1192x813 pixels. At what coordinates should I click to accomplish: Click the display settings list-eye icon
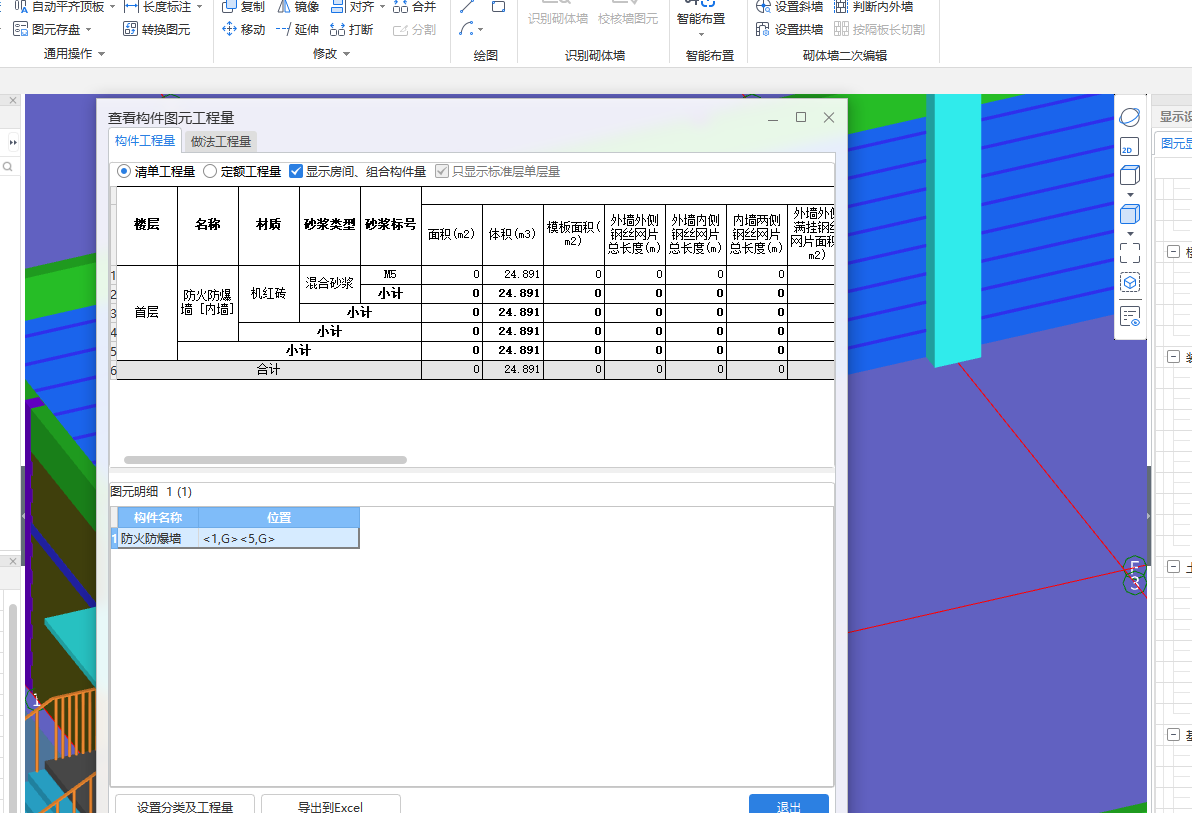point(1130,316)
